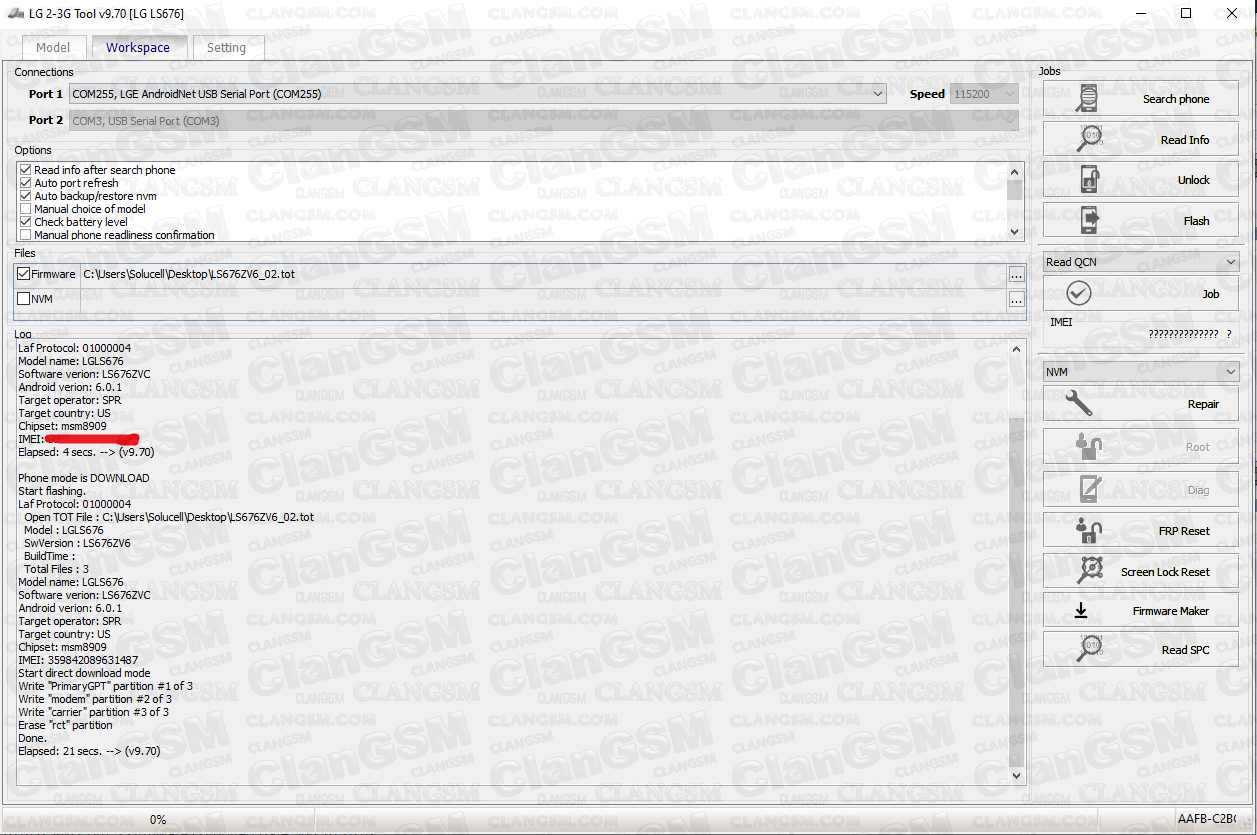Image resolution: width=1257 pixels, height=835 pixels.
Task: Toggle Auto port refresh option
Action: tap(25, 183)
